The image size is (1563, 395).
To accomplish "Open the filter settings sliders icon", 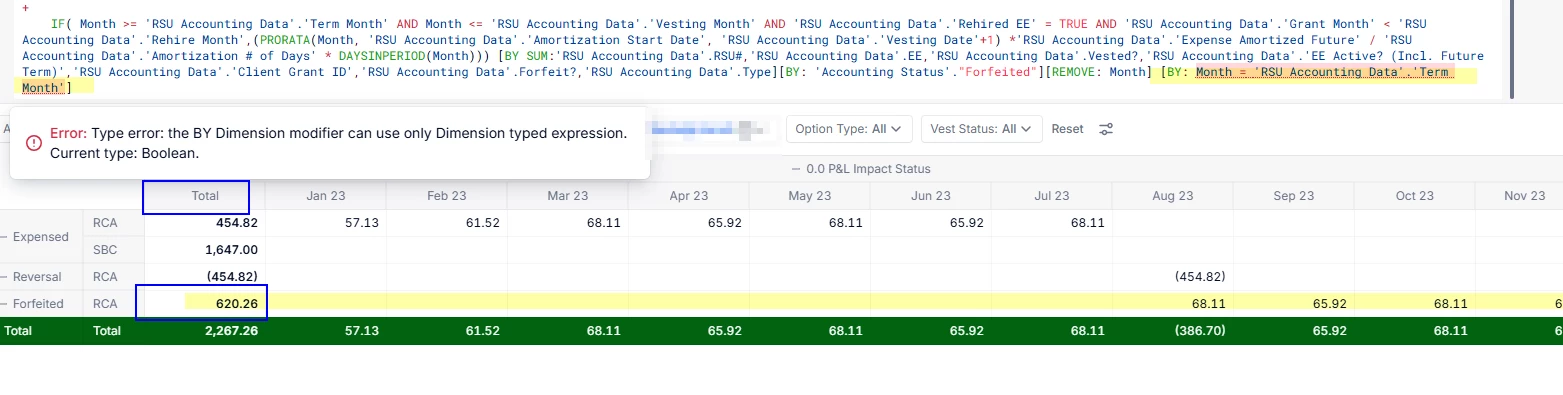I will click(x=1106, y=129).
